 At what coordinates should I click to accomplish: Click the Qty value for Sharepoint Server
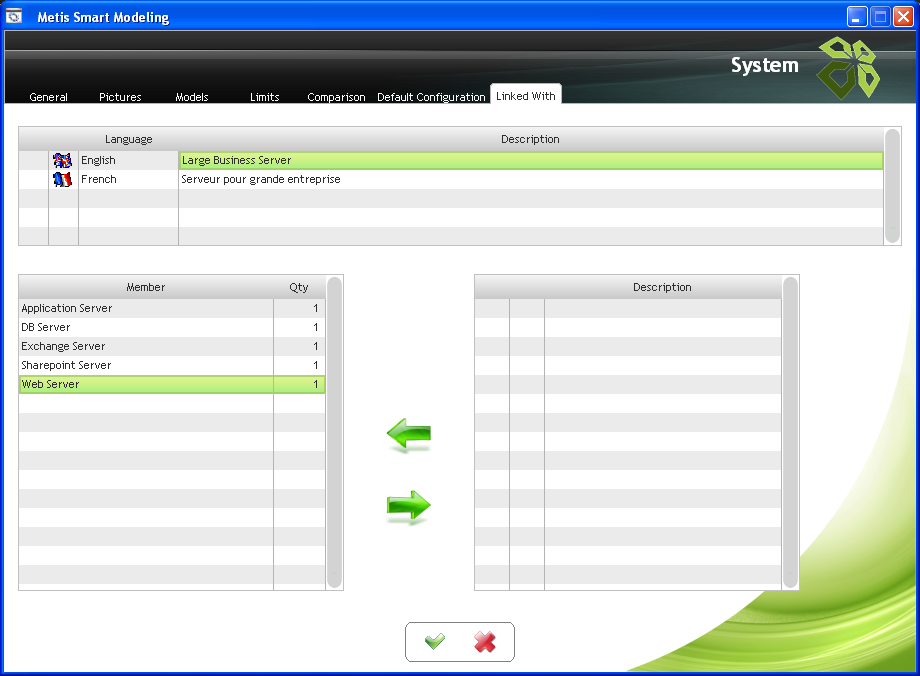(299, 365)
